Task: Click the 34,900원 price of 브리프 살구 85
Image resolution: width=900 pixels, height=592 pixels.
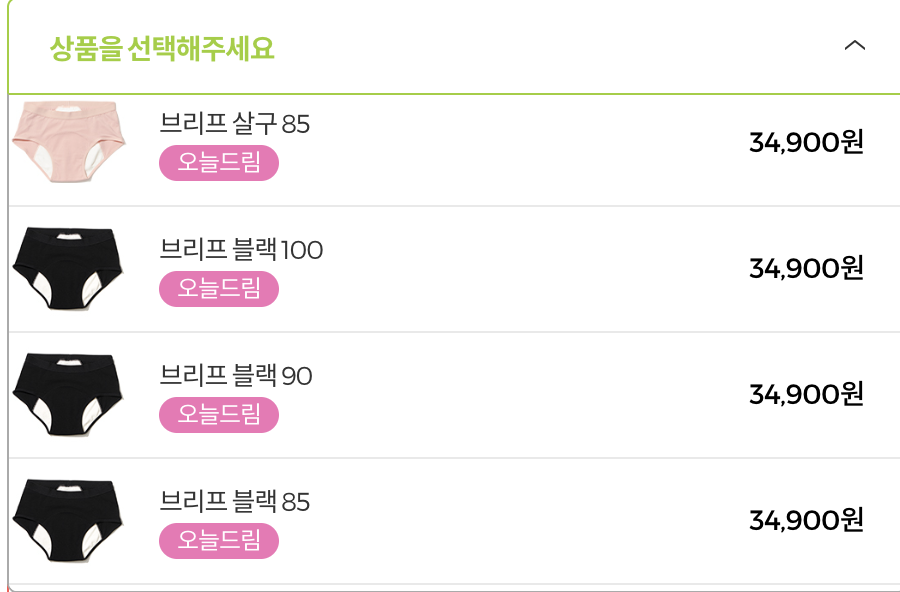Action: coord(806,142)
